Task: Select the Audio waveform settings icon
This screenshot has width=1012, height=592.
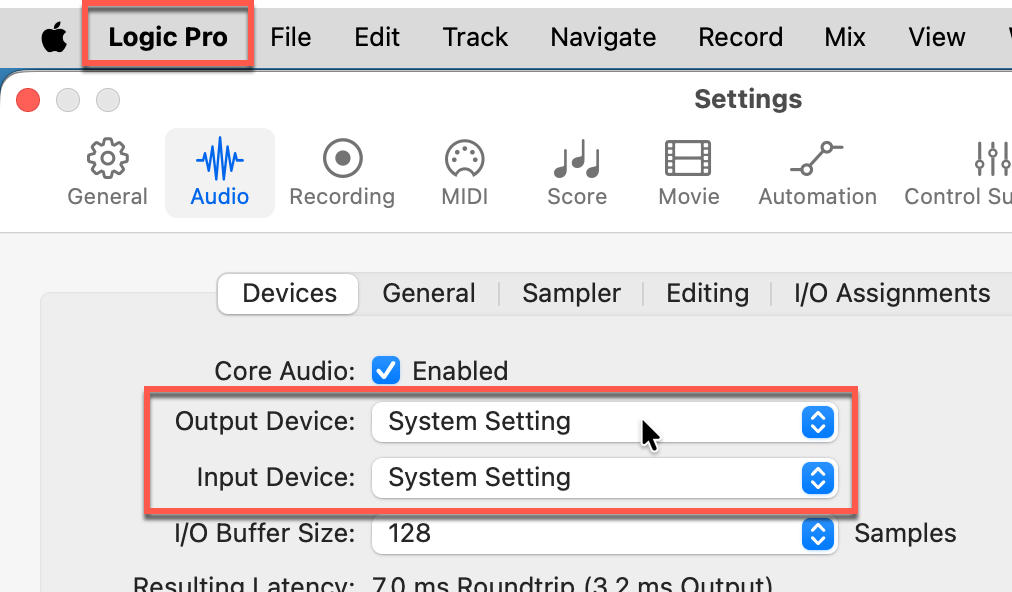Action: (219, 160)
